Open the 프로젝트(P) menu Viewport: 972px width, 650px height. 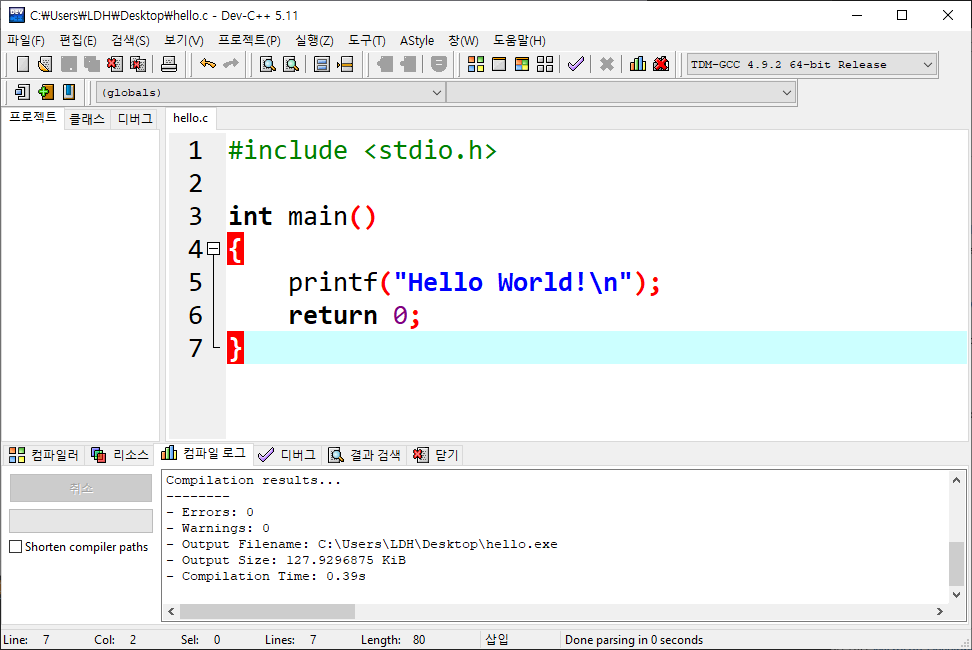coord(249,40)
